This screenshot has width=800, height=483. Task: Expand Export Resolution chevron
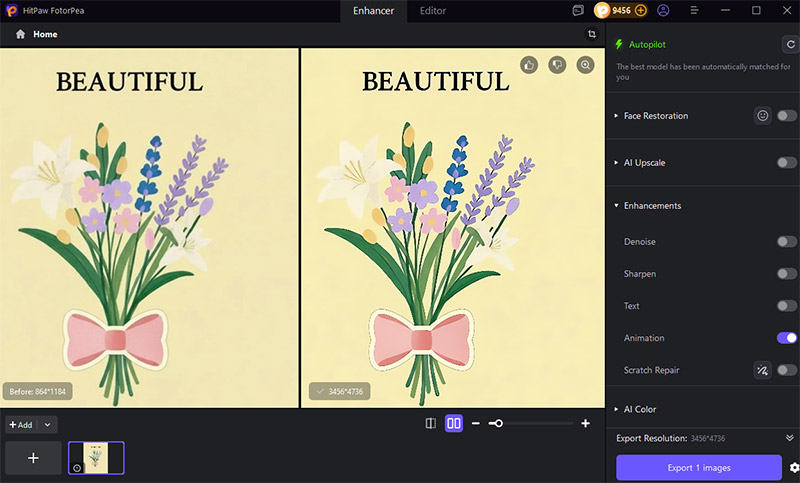pyautogui.click(x=790, y=438)
